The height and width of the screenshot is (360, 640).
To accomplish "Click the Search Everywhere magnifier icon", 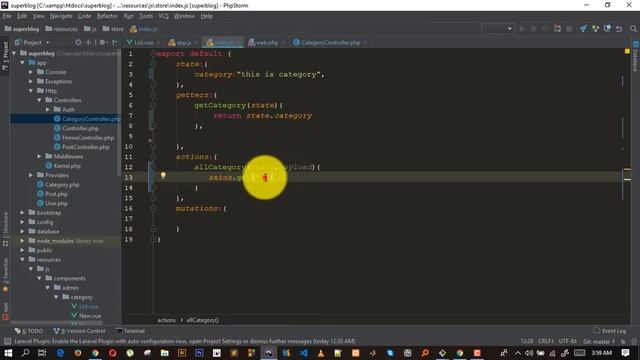I will 633,29.
